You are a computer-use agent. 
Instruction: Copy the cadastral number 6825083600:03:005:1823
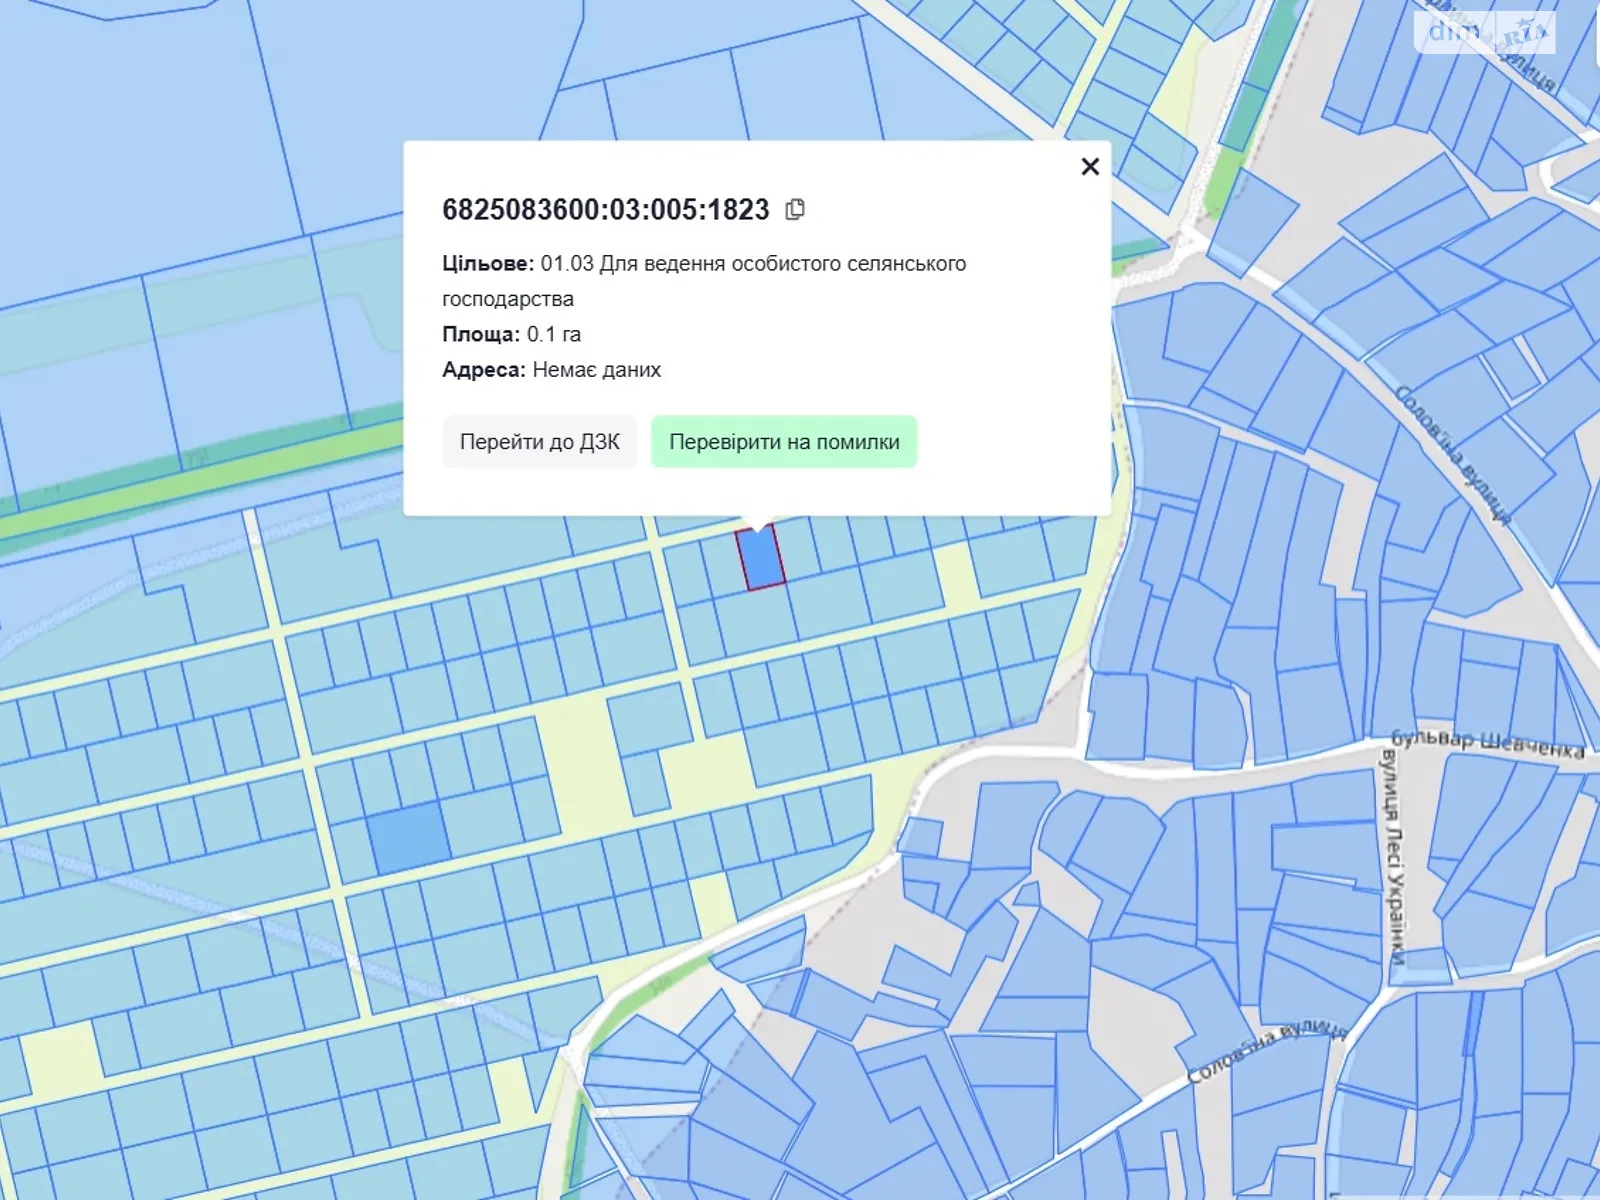click(x=795, y=209)
